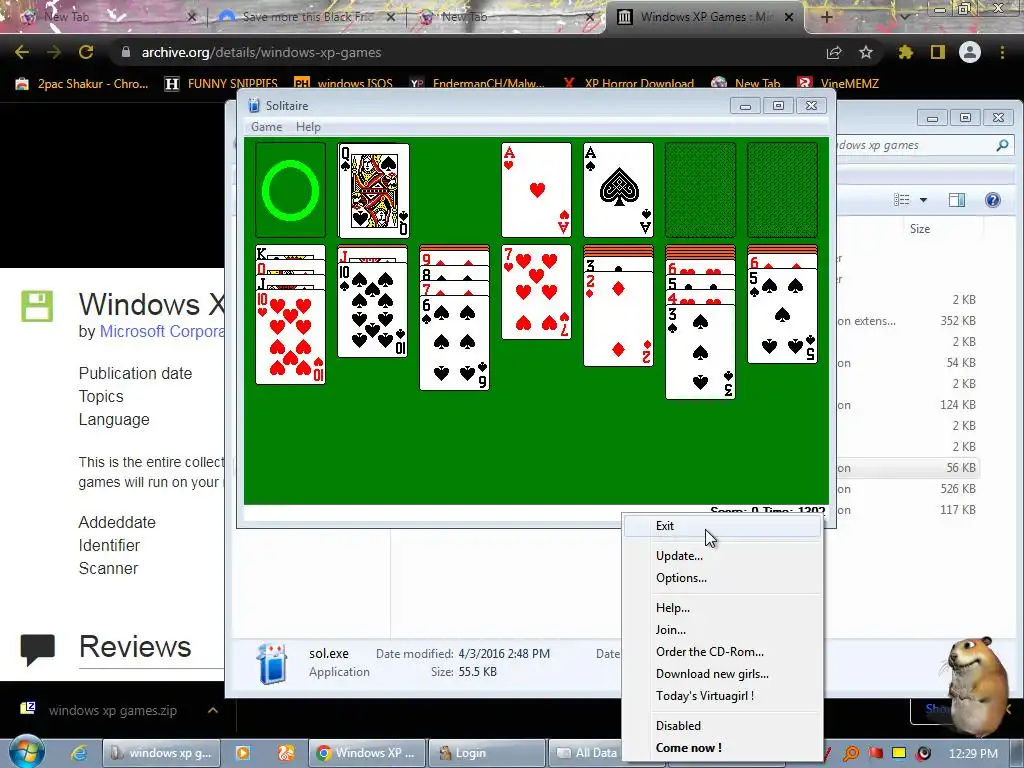The image size is (1024, 768).
Task: Select the 526 KB file row
Action: point(908,489)
